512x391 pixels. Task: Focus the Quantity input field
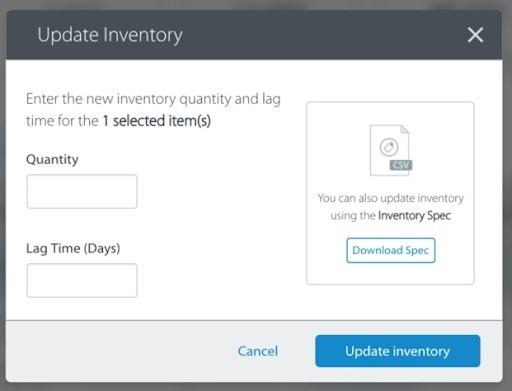click(x=82, y=191)
